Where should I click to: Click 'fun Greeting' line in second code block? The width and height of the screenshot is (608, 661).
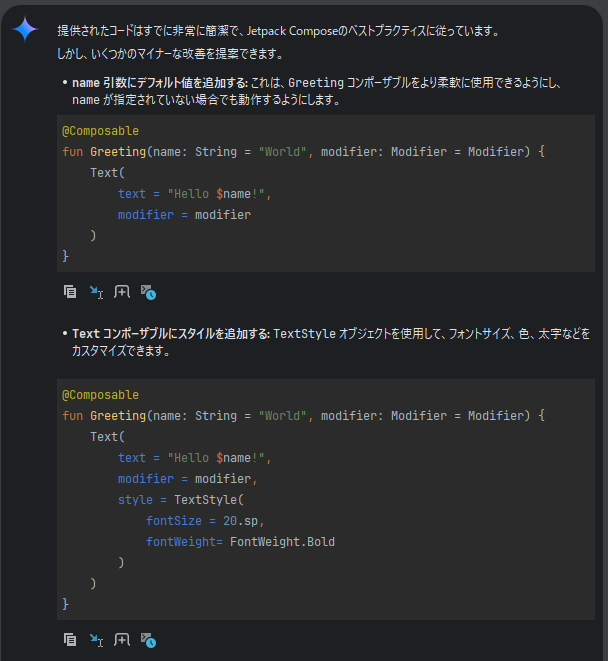[302, 416]
